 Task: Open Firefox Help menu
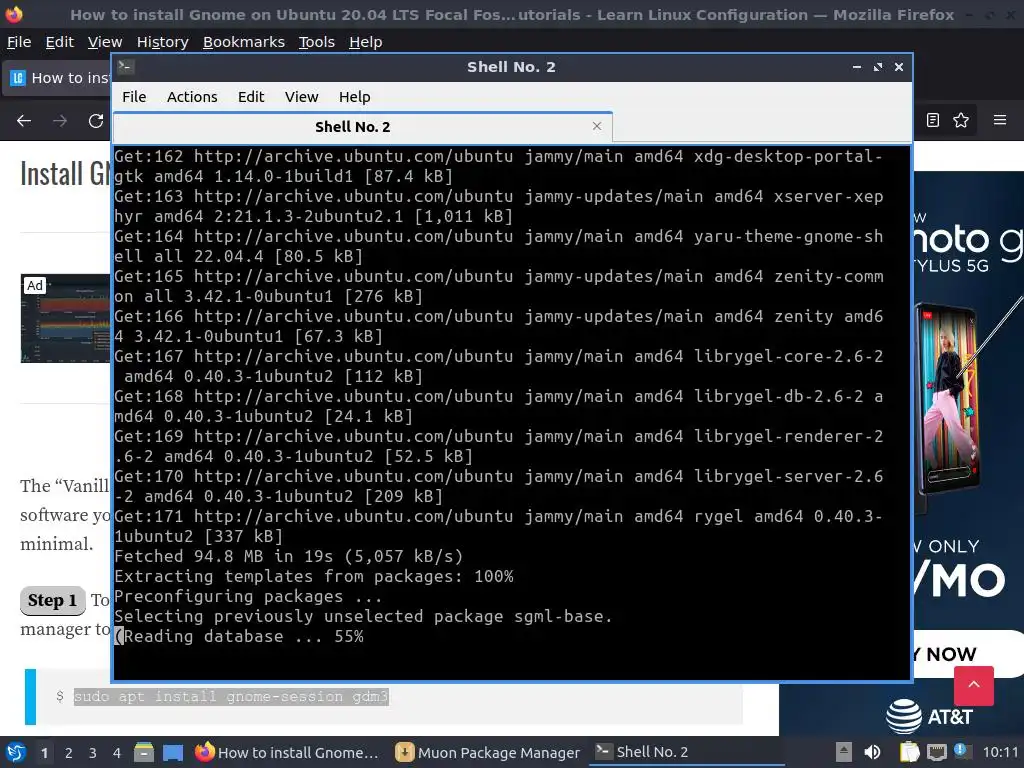[x=366, y=42]
